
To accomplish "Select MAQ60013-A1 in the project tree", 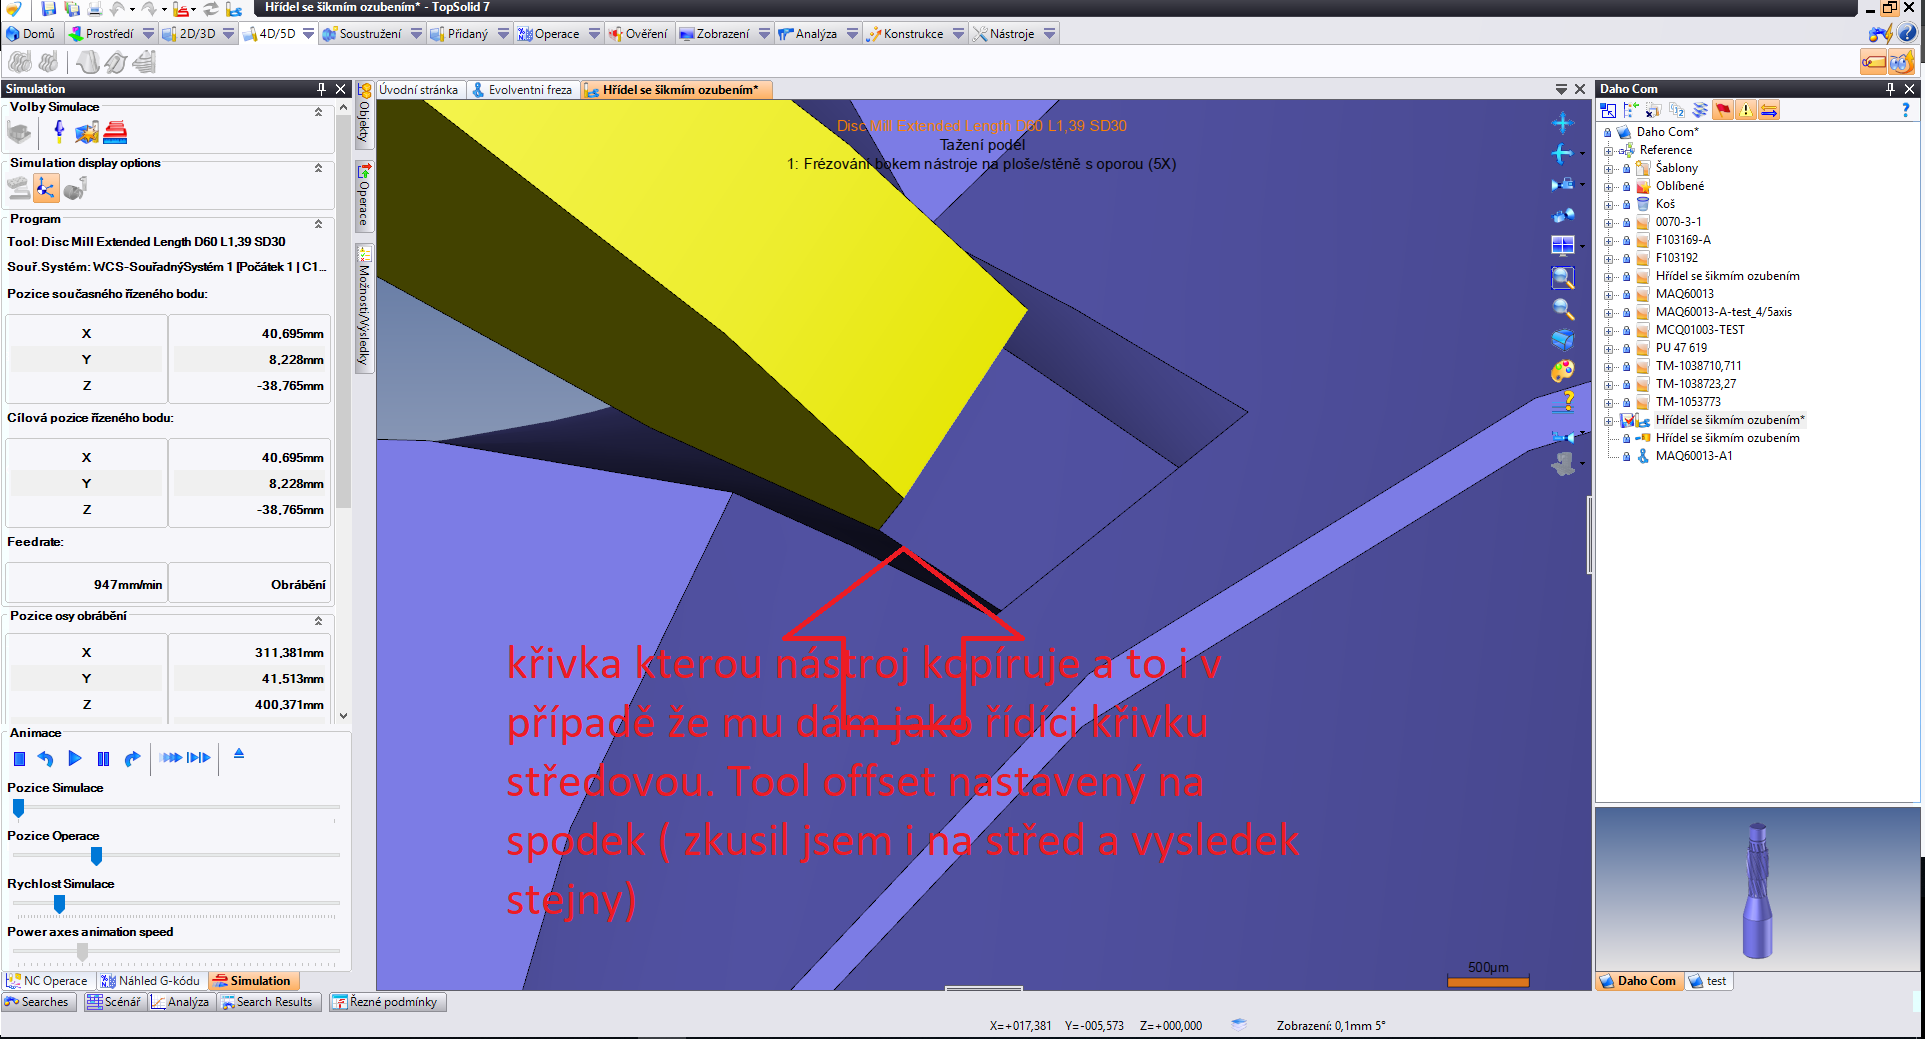I will pos(1693,456).
